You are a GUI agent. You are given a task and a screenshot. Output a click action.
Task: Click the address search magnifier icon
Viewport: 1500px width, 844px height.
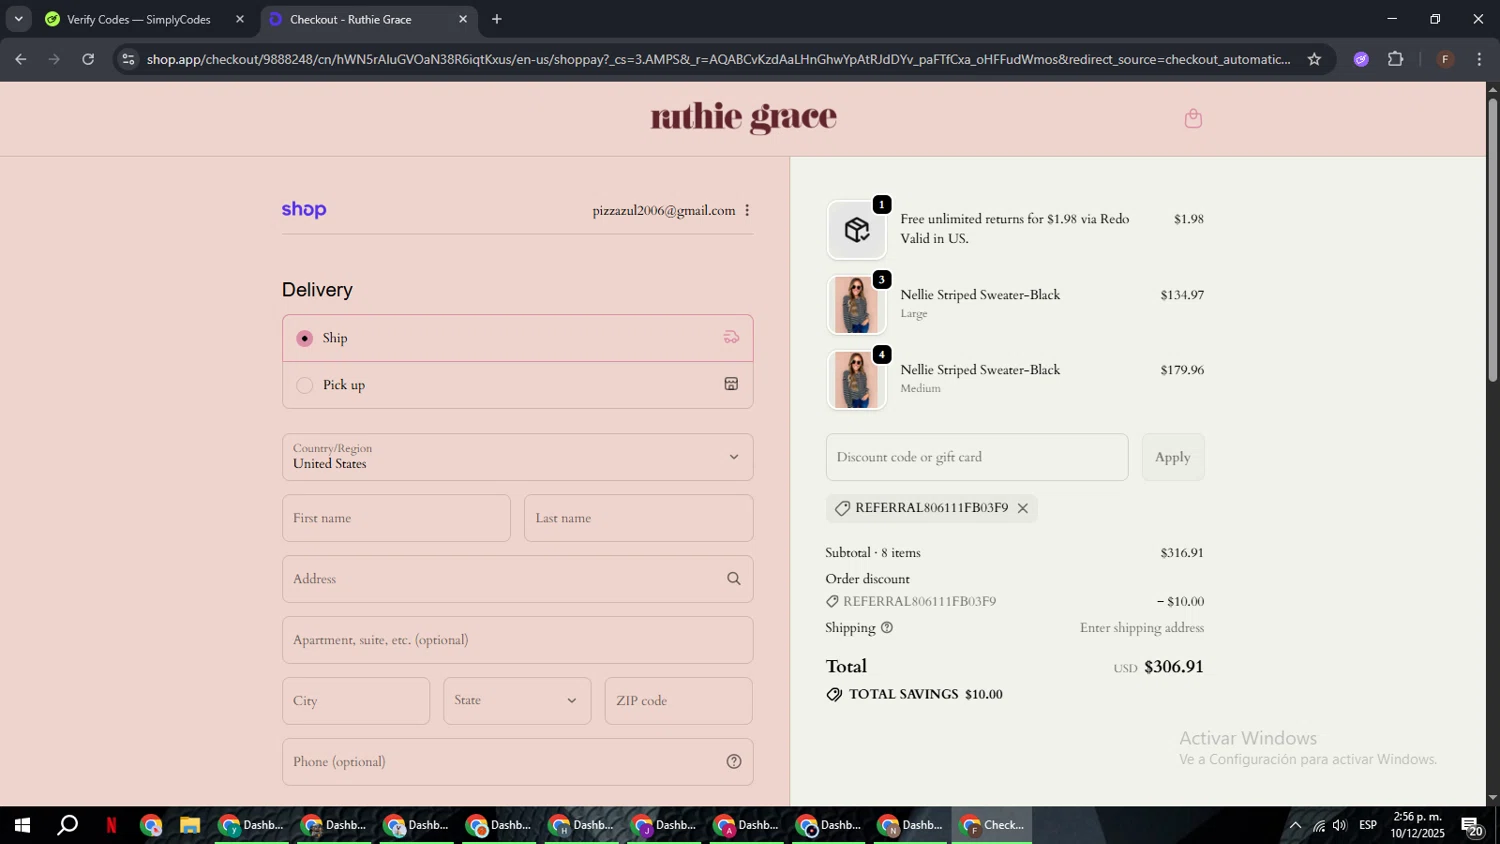click(734, 579)
